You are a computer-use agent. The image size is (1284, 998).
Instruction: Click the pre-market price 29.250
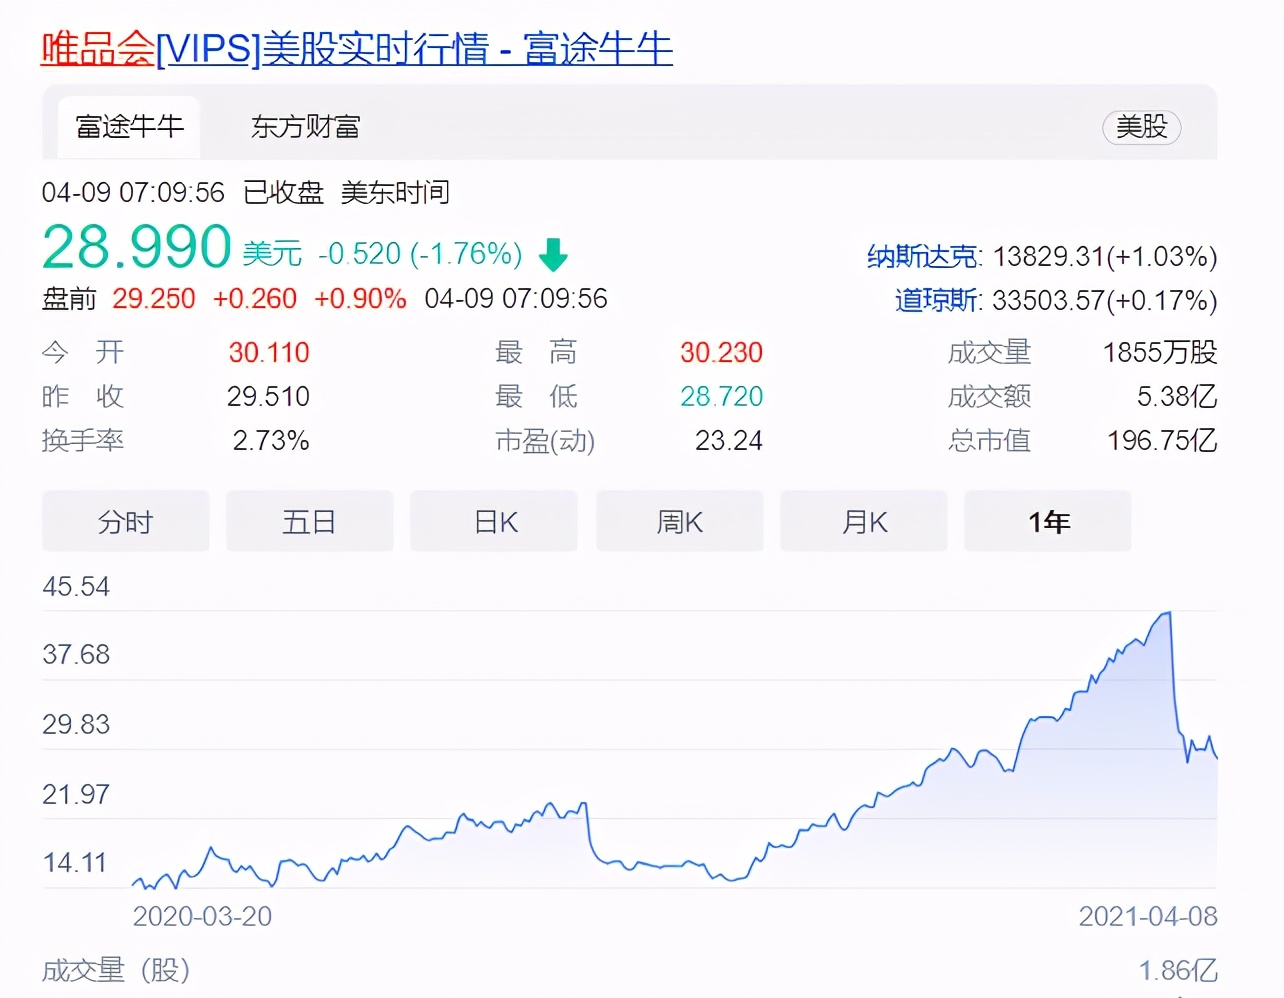pos(154,299)
